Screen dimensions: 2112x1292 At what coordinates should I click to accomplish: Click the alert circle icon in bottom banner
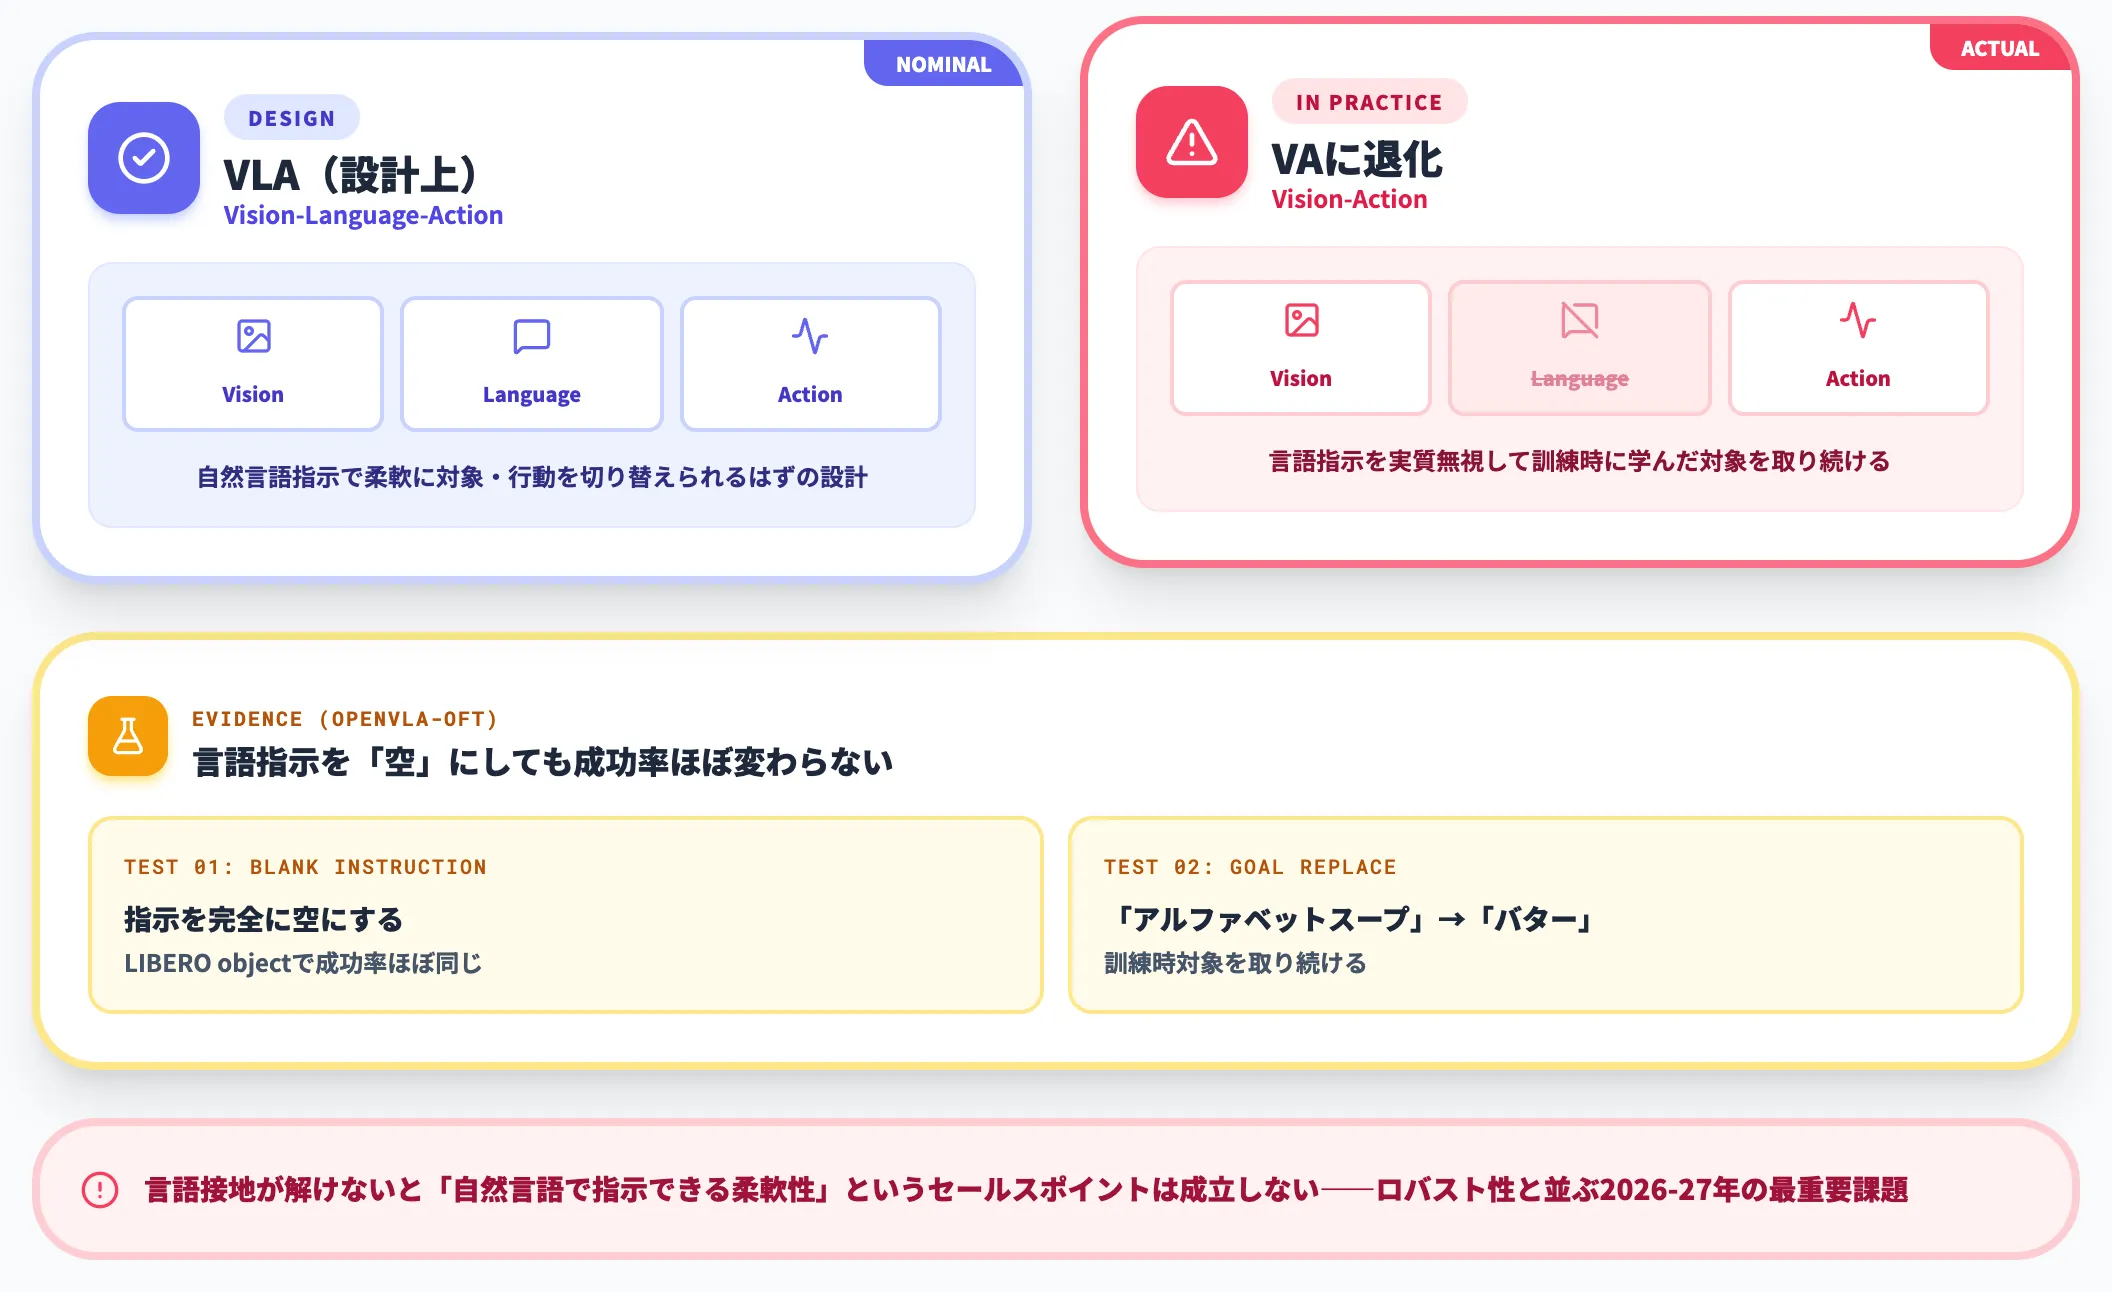[100, 1190]
